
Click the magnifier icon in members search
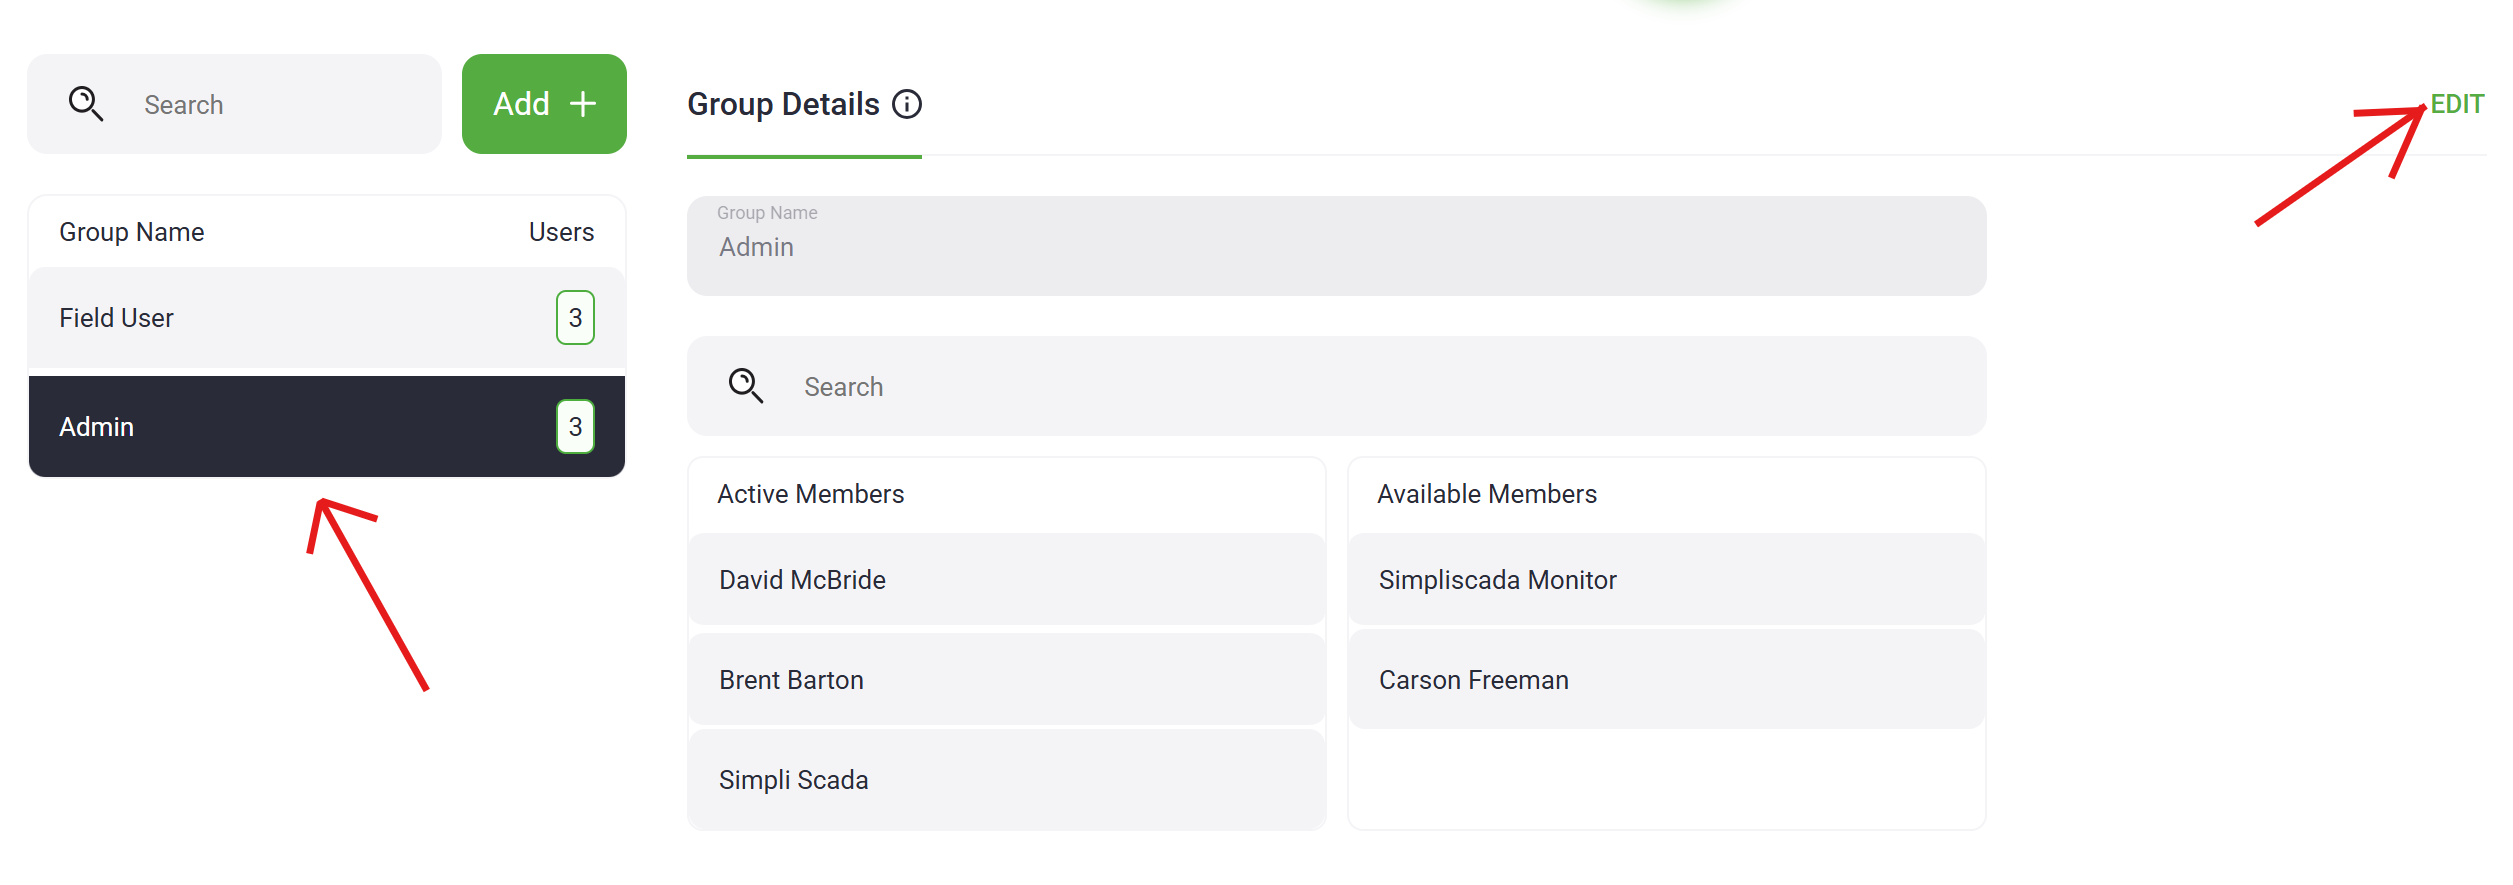(746, 386)
